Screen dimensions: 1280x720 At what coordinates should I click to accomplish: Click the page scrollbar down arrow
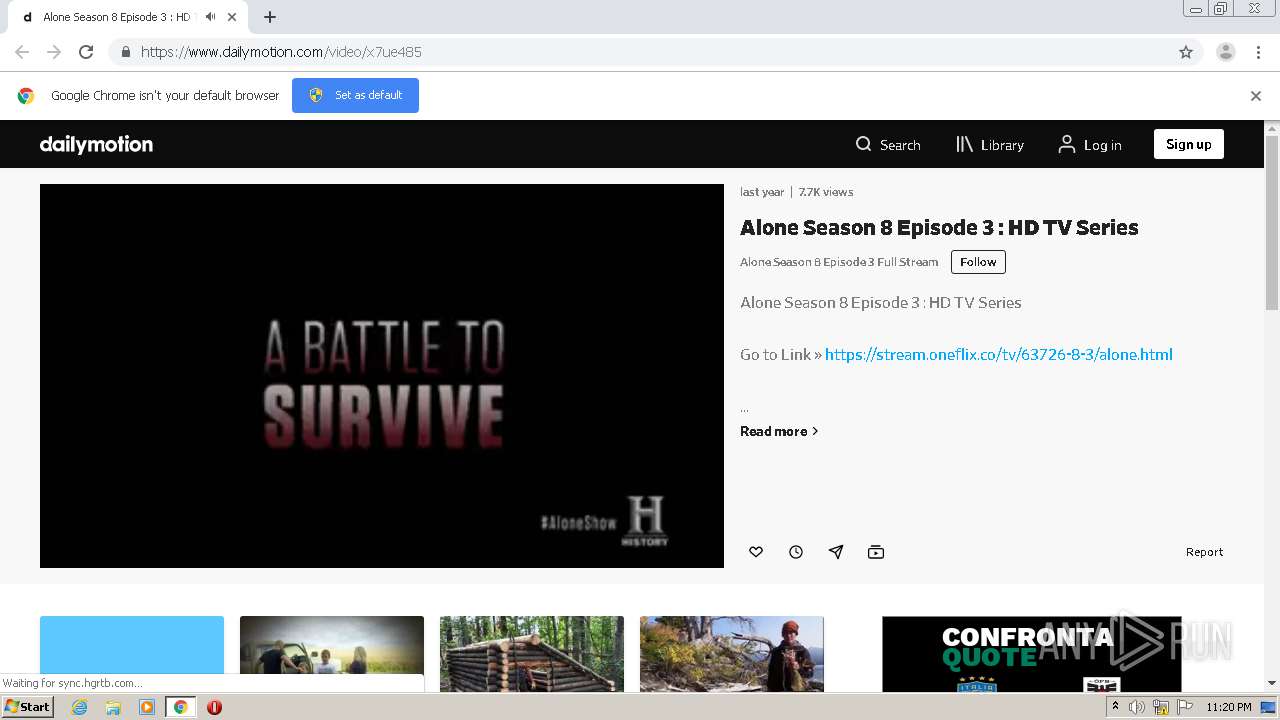coord(1272,684)
